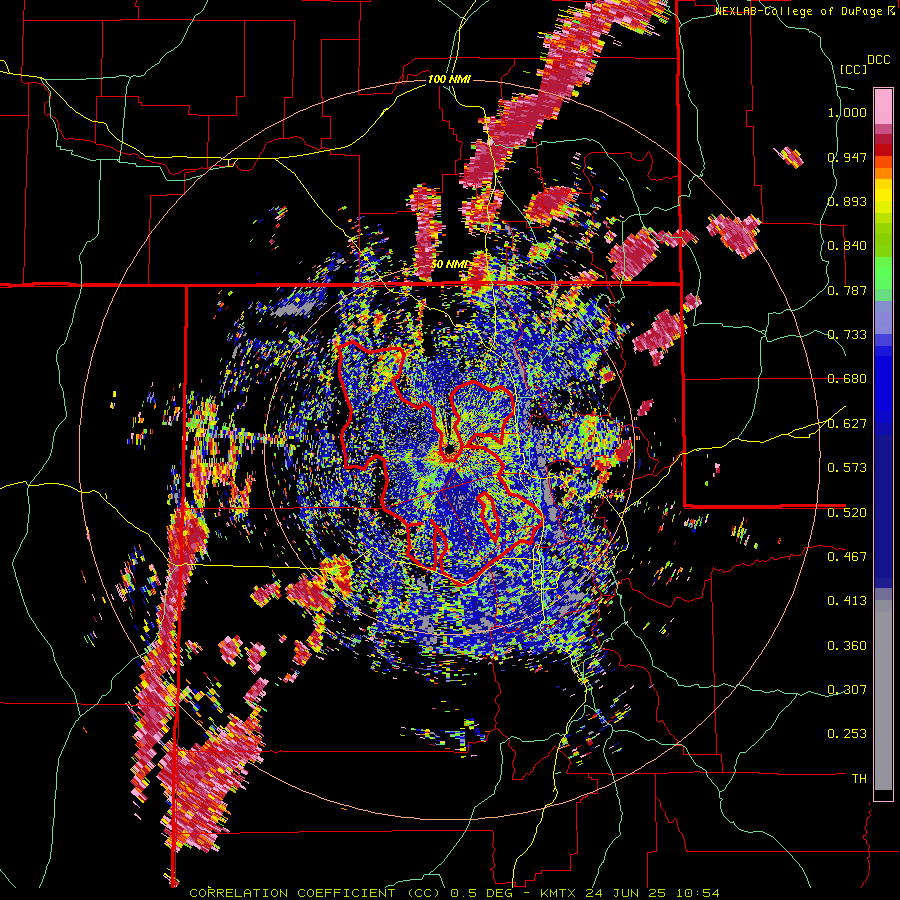Click the "KMTX" station ID in the caption

coord(557,893)
